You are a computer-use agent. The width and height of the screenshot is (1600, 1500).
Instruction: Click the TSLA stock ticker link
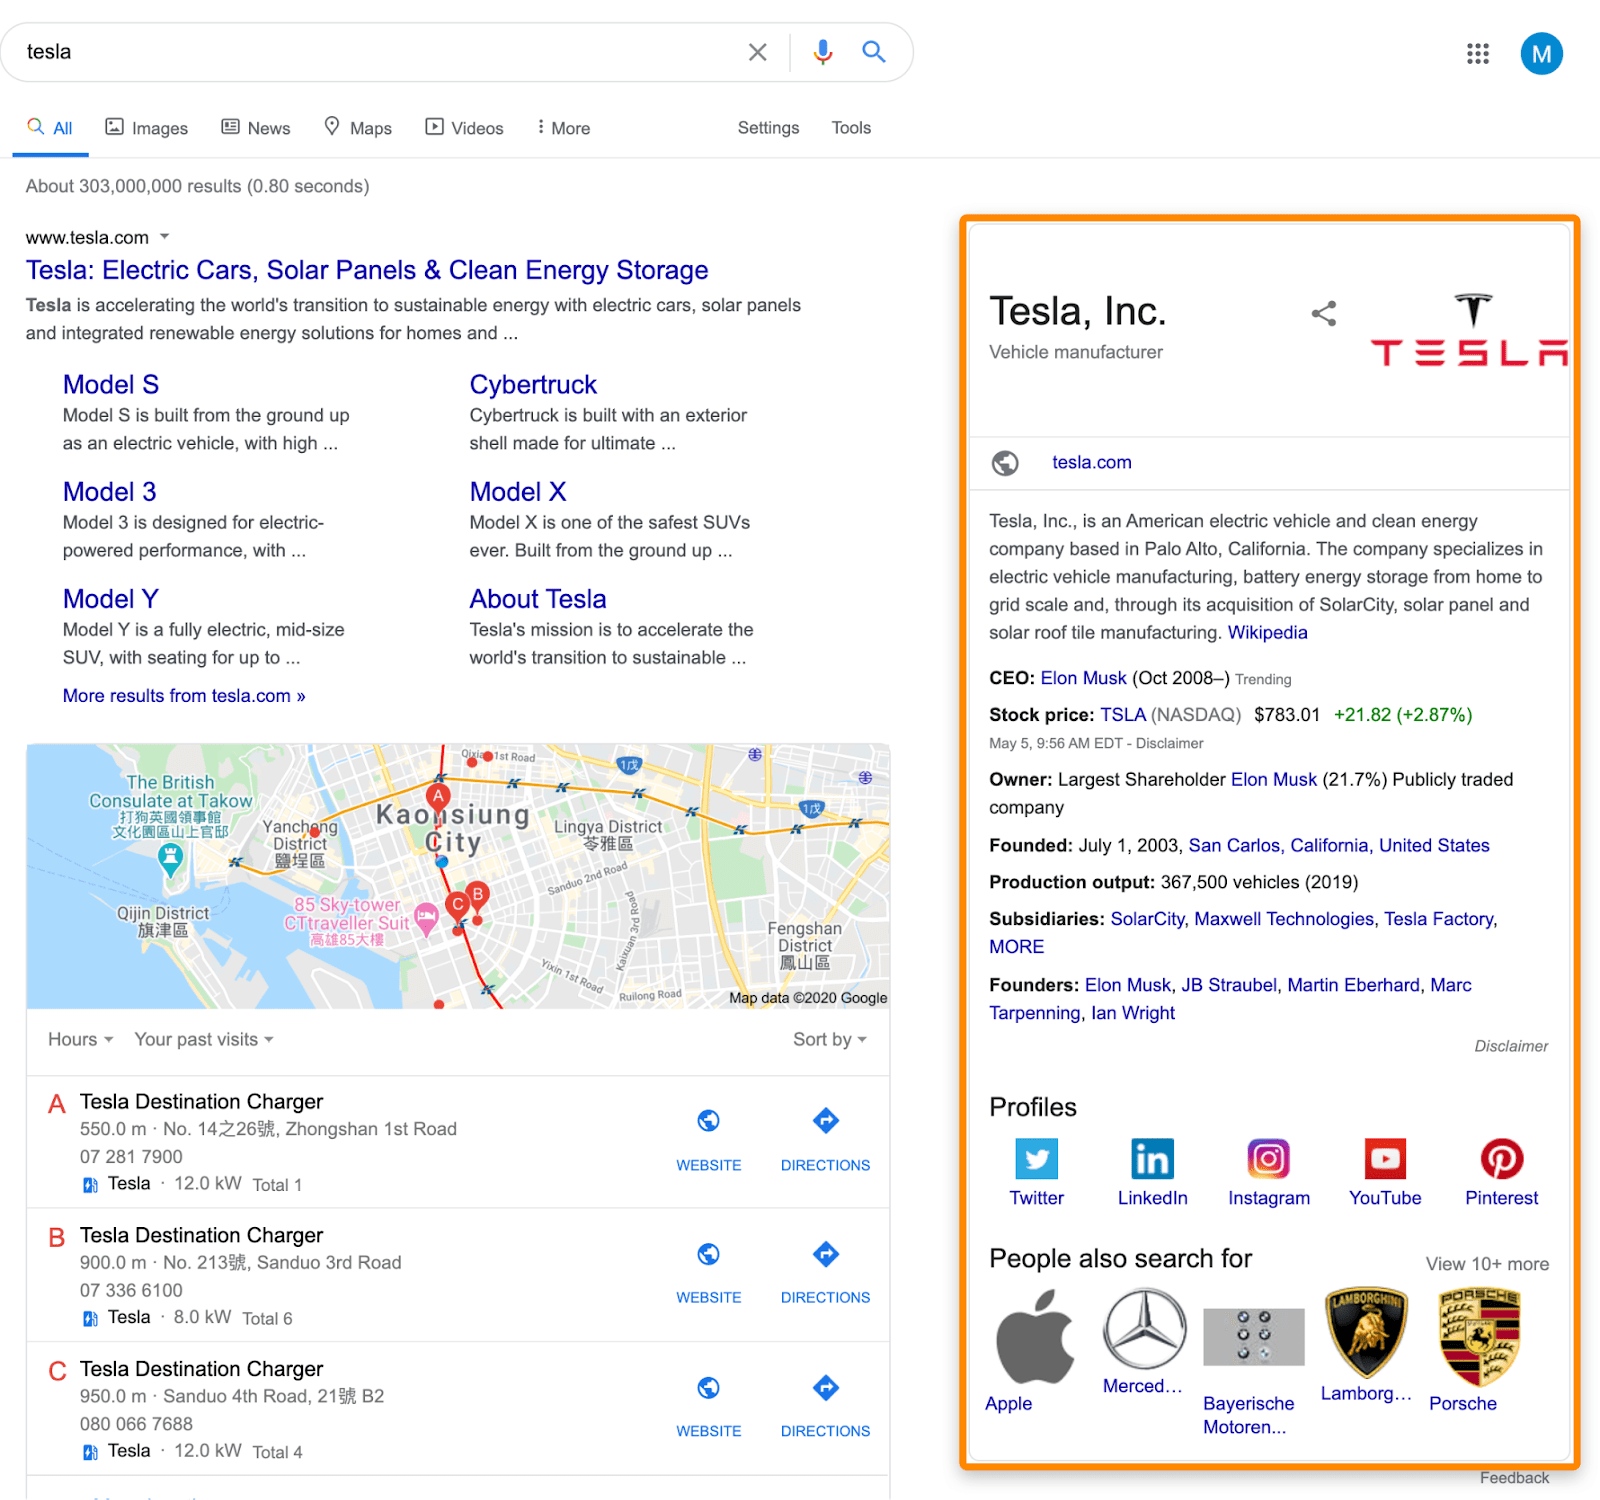[x=1123, y=715]
